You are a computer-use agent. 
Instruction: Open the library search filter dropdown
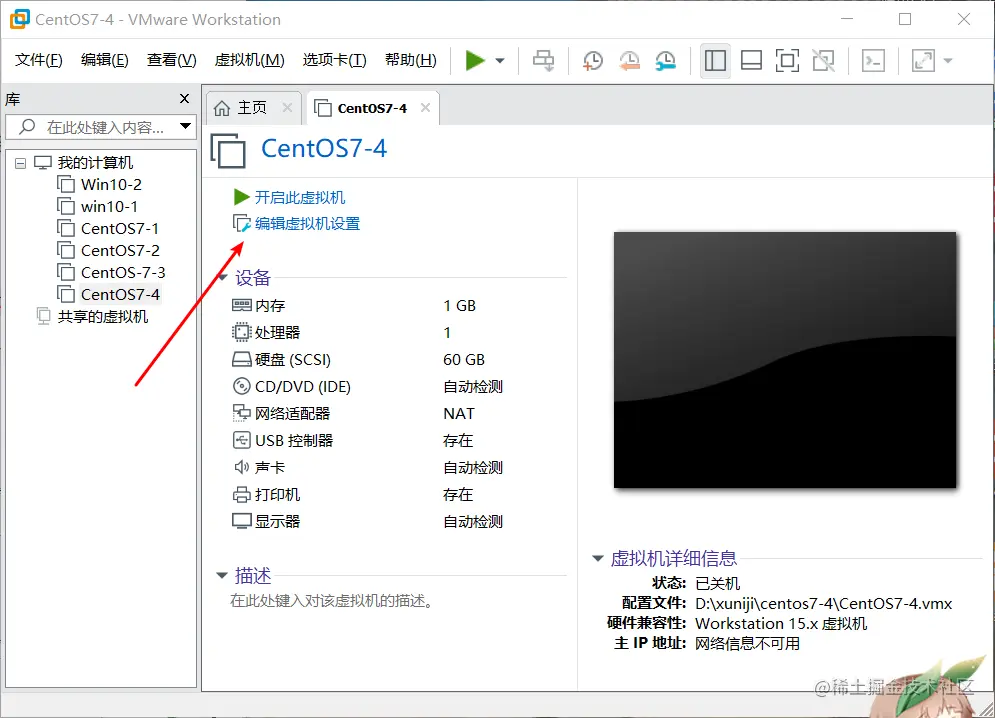coord(185,126)
